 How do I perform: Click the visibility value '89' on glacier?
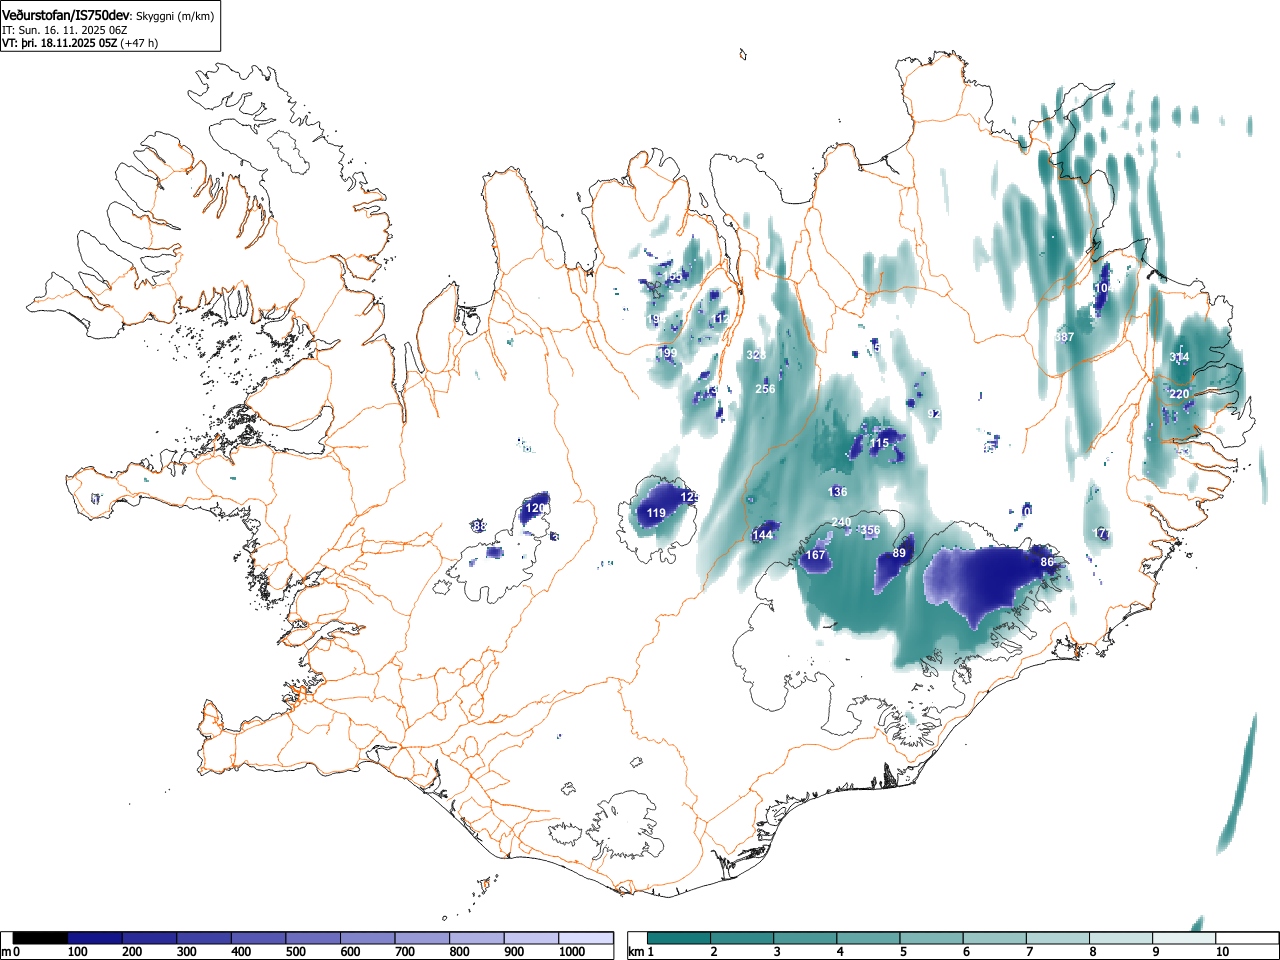pyautogui.click(x=899, y=553)
